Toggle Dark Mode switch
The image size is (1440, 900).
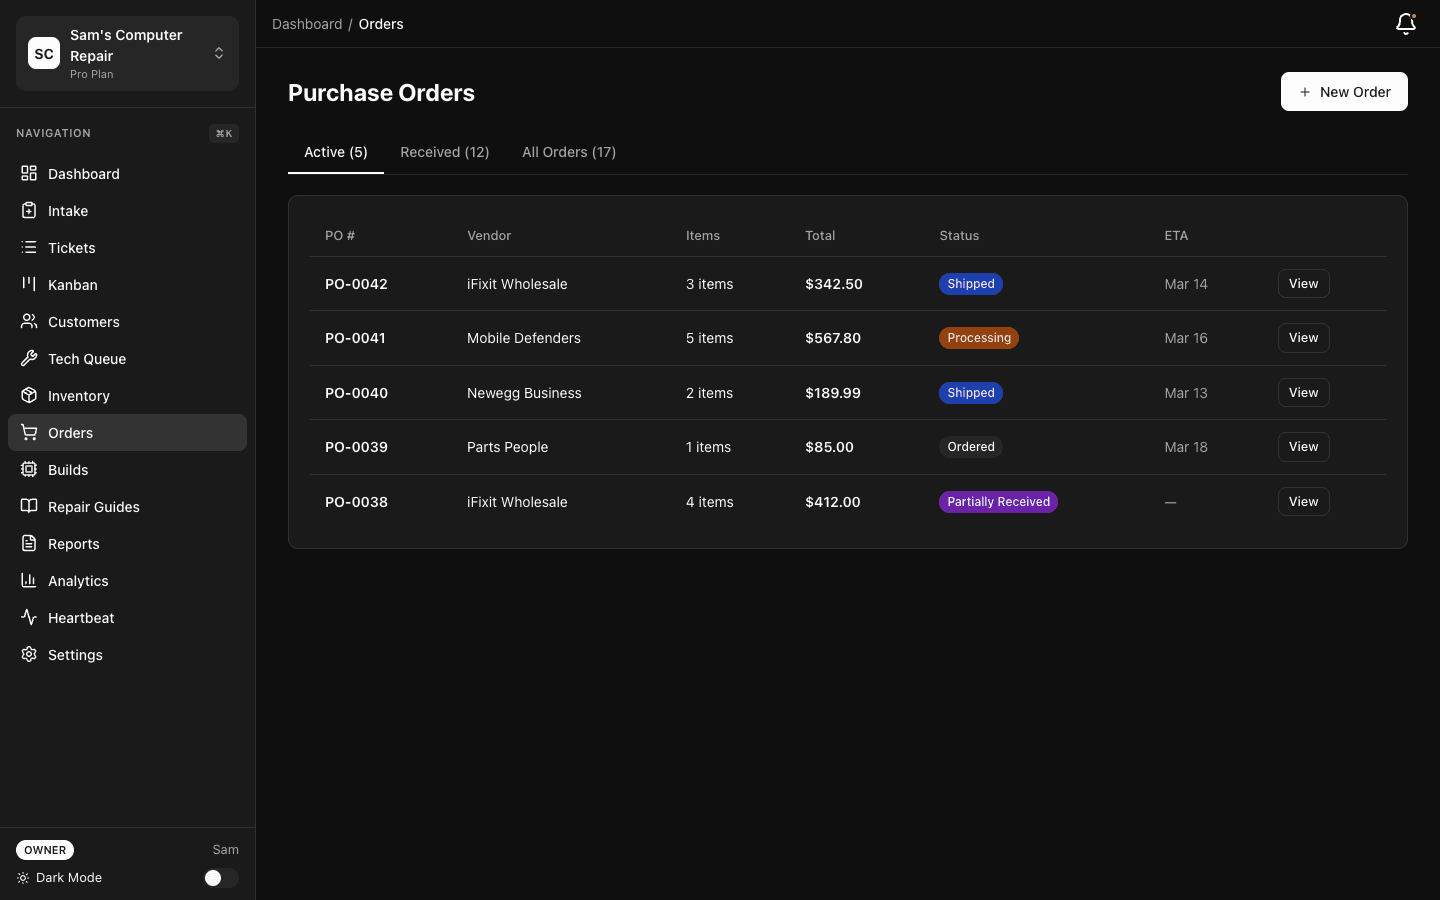point(220,878)
